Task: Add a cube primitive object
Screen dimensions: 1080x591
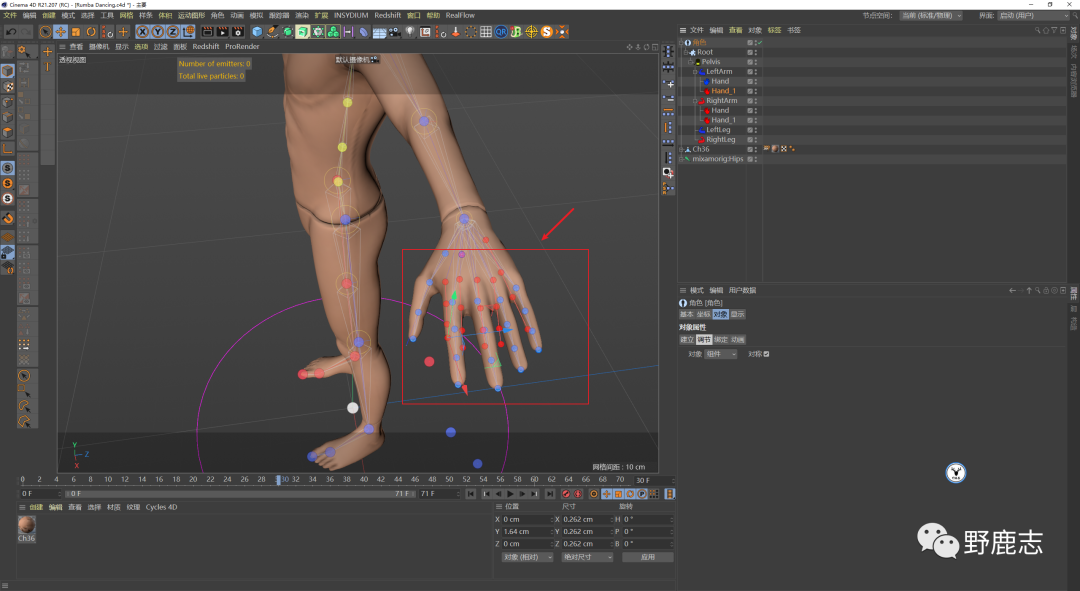Action: pyautogui.click(x=257, y=32)
